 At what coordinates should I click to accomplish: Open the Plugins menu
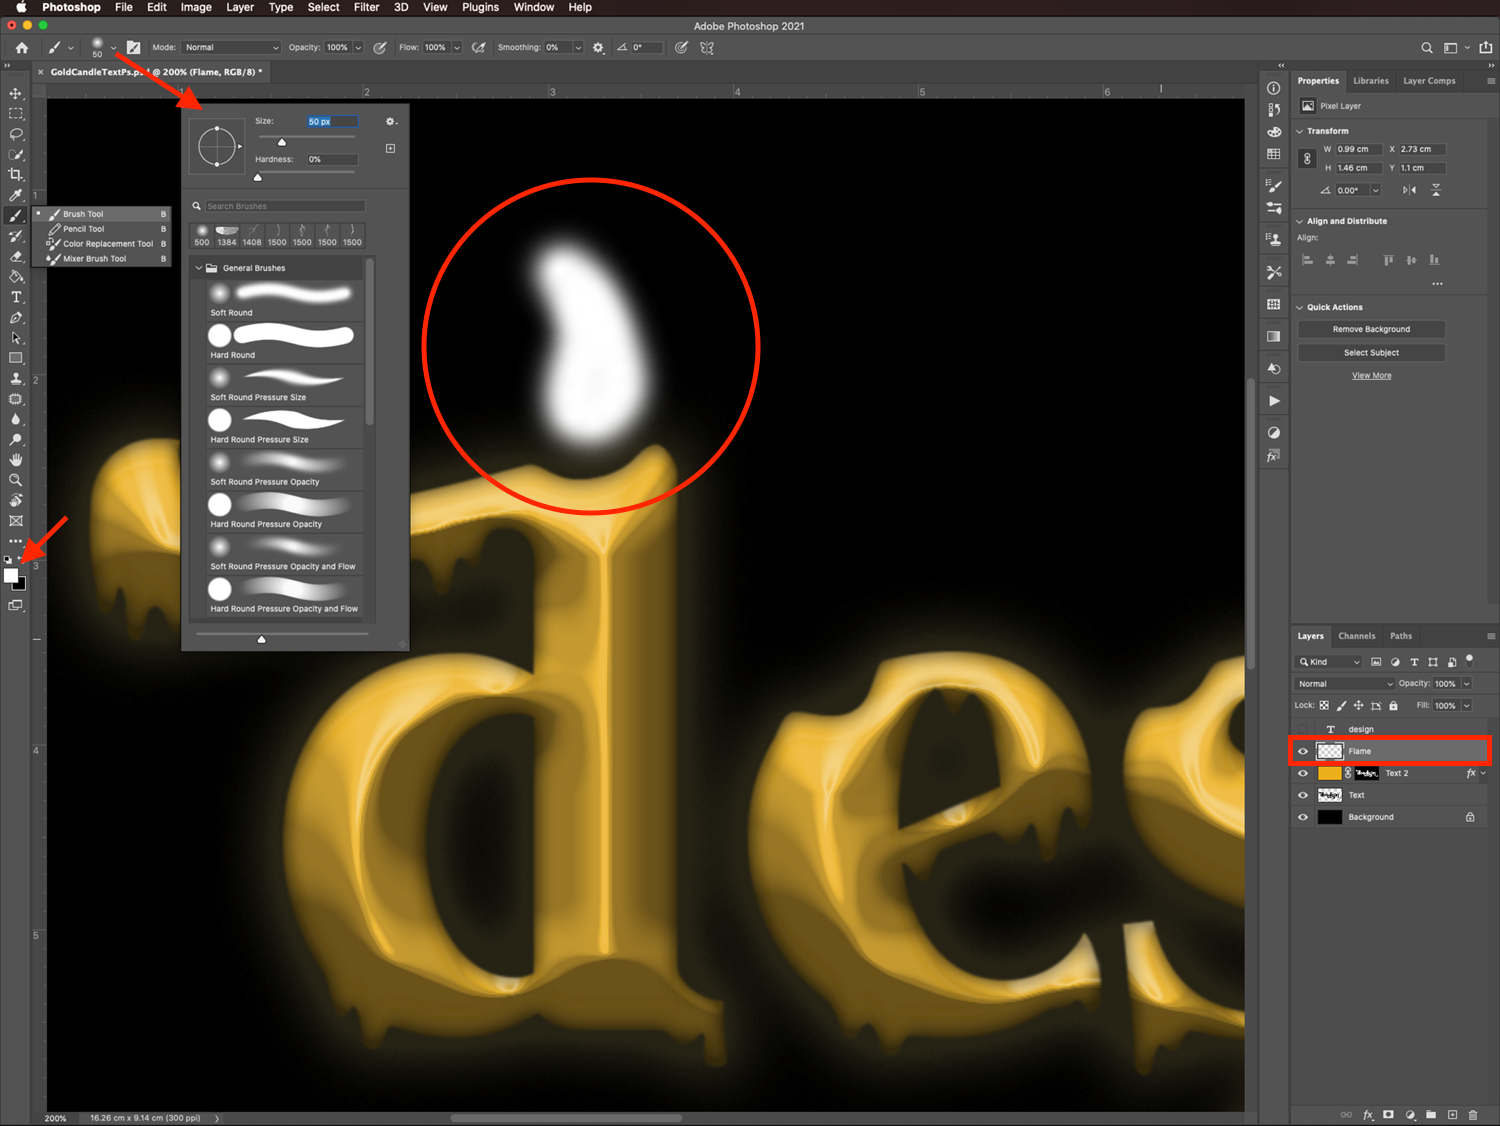pyautogui.click(x=480, y=7)
